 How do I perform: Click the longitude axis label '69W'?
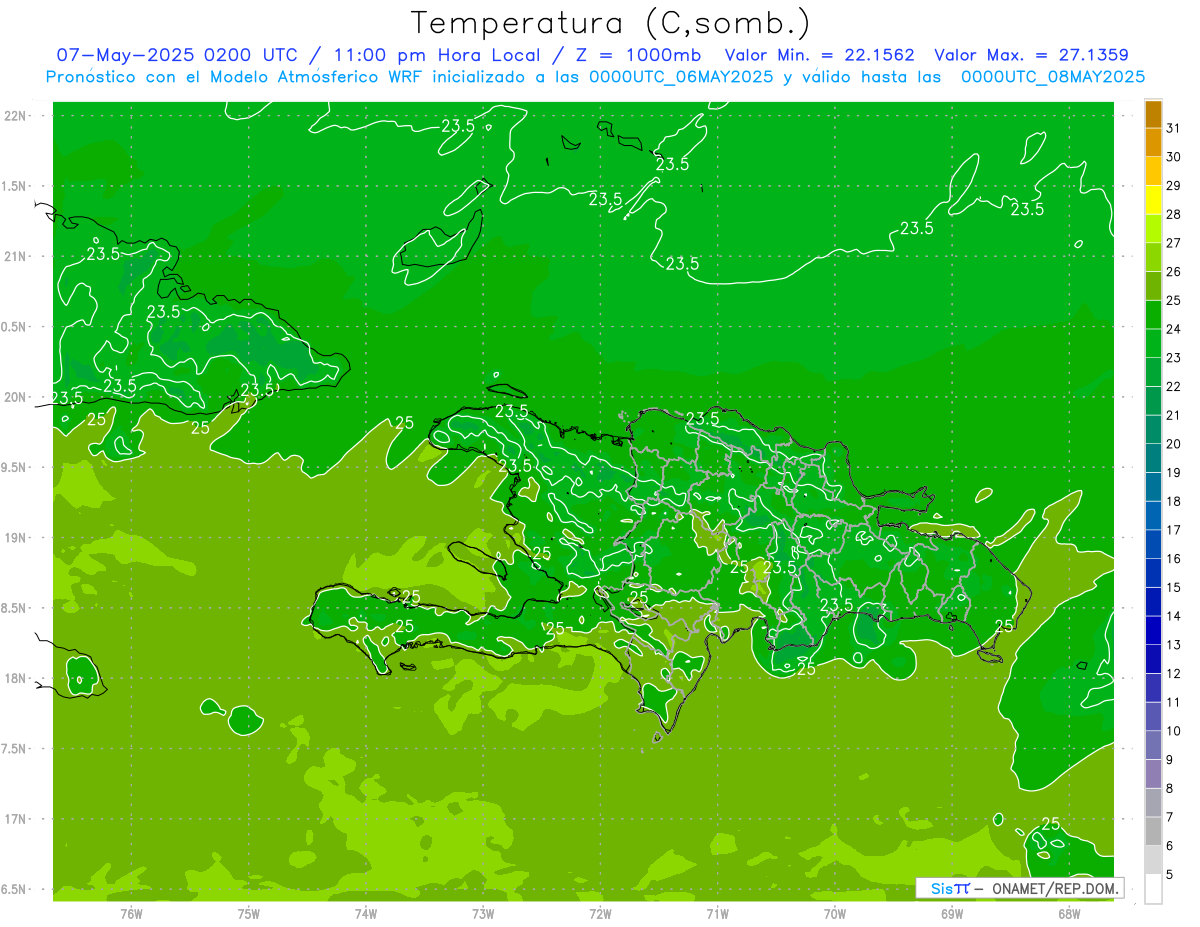click(952, 913)
